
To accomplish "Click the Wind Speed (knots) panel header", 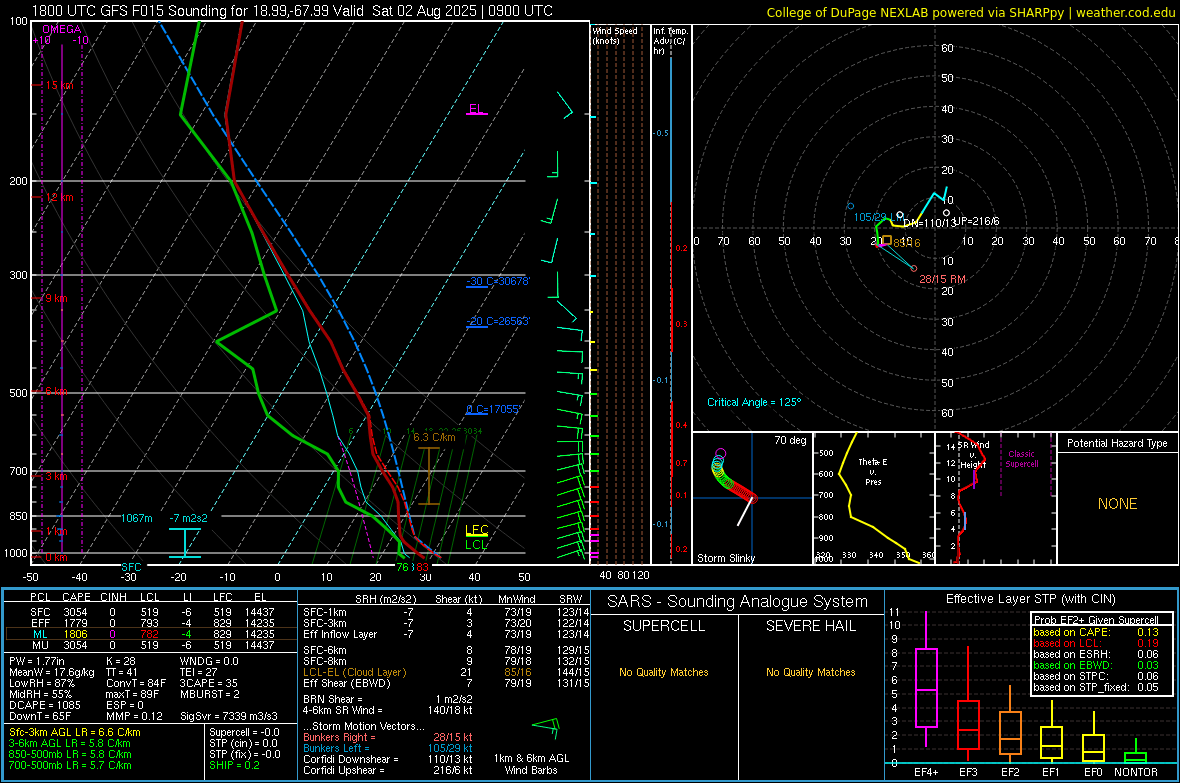I will tap(615, 35).
